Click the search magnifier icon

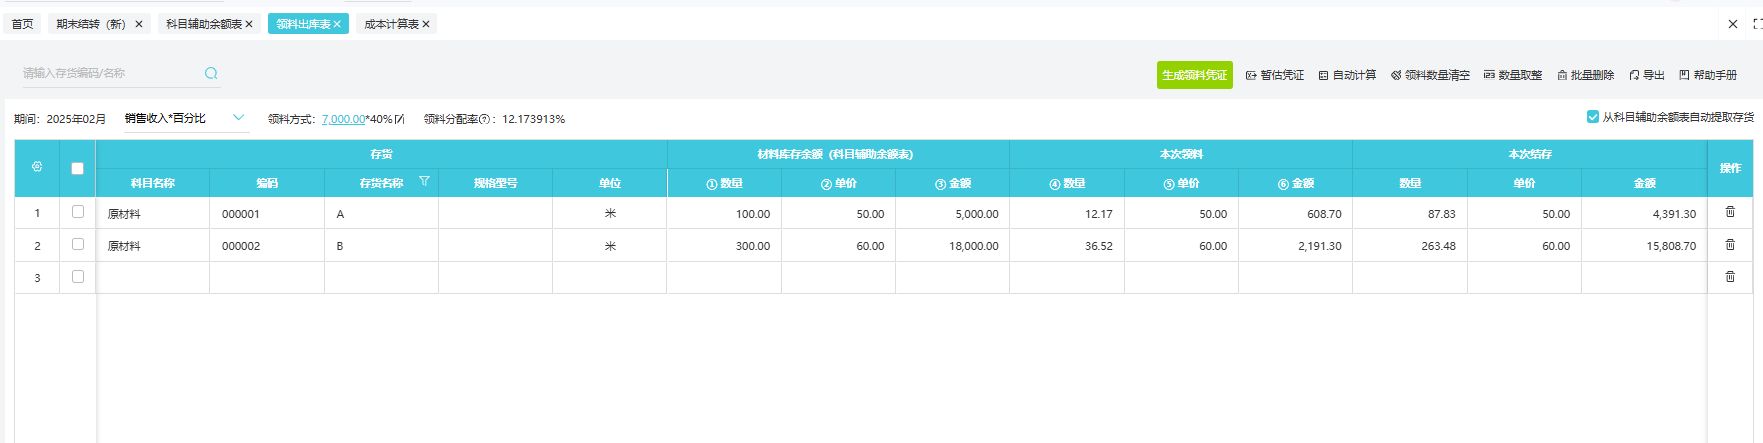(x=211, y=73)
